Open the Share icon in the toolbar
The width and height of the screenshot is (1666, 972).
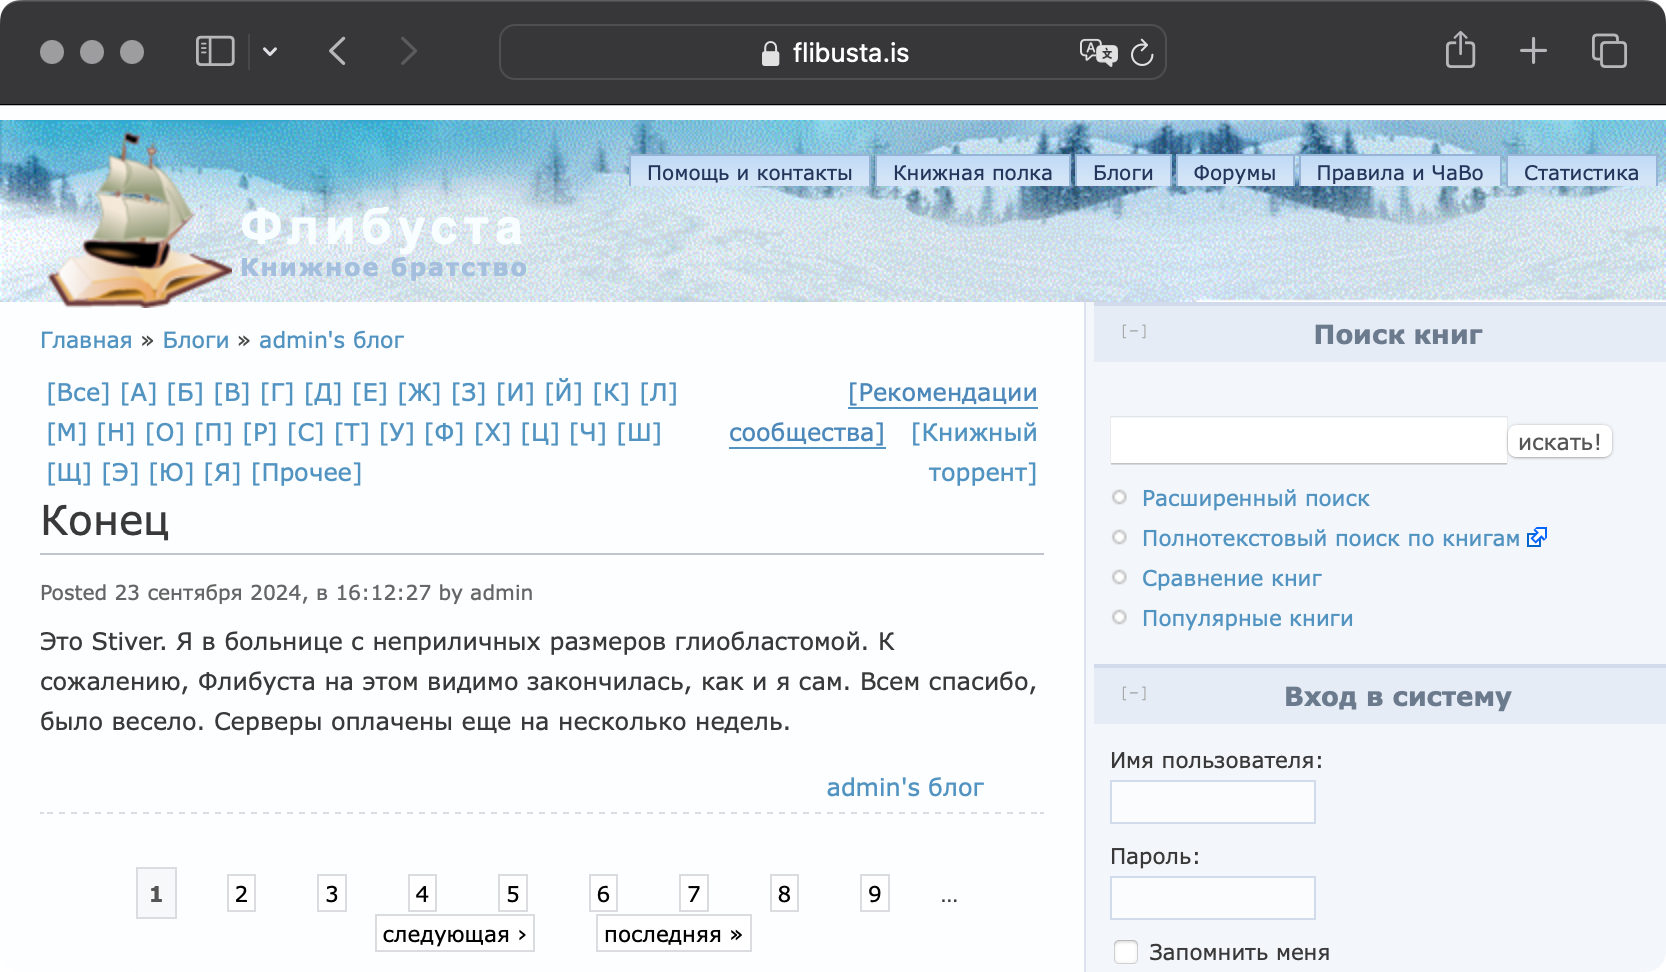coord(1460,50)
